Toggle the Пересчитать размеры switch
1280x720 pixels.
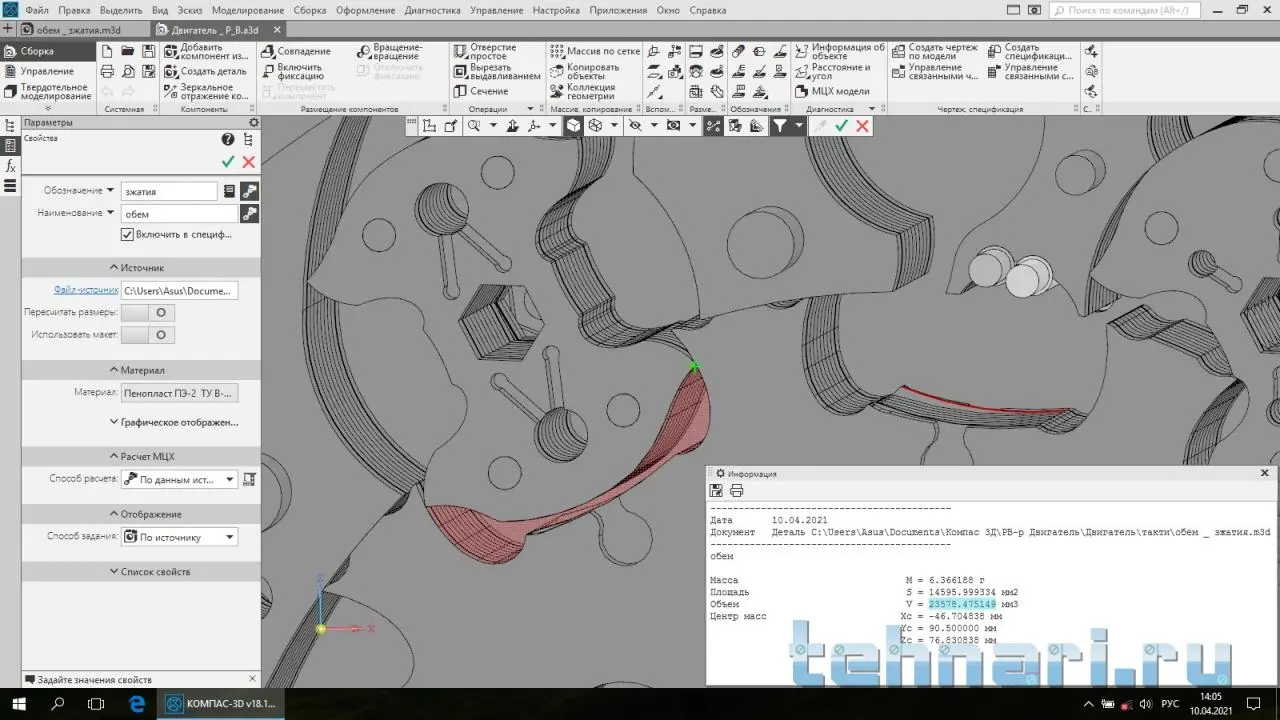[x=149, y=313]
